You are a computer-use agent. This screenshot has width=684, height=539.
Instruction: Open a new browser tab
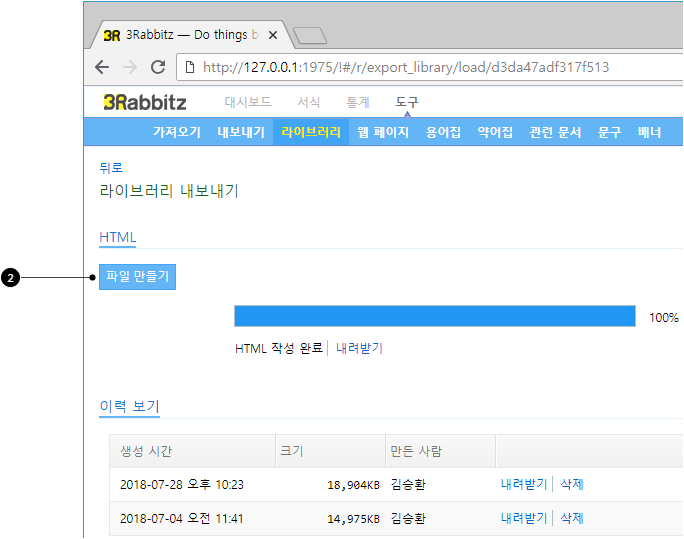point(310,35)
